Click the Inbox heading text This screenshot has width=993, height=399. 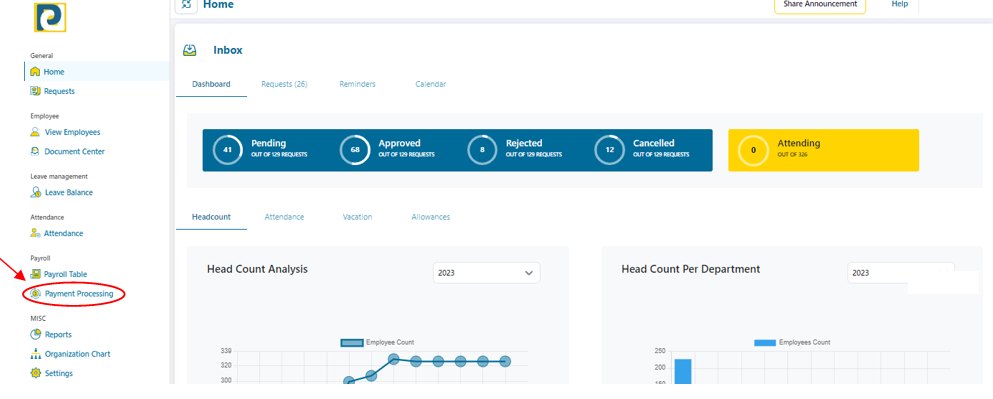(228, 50)
